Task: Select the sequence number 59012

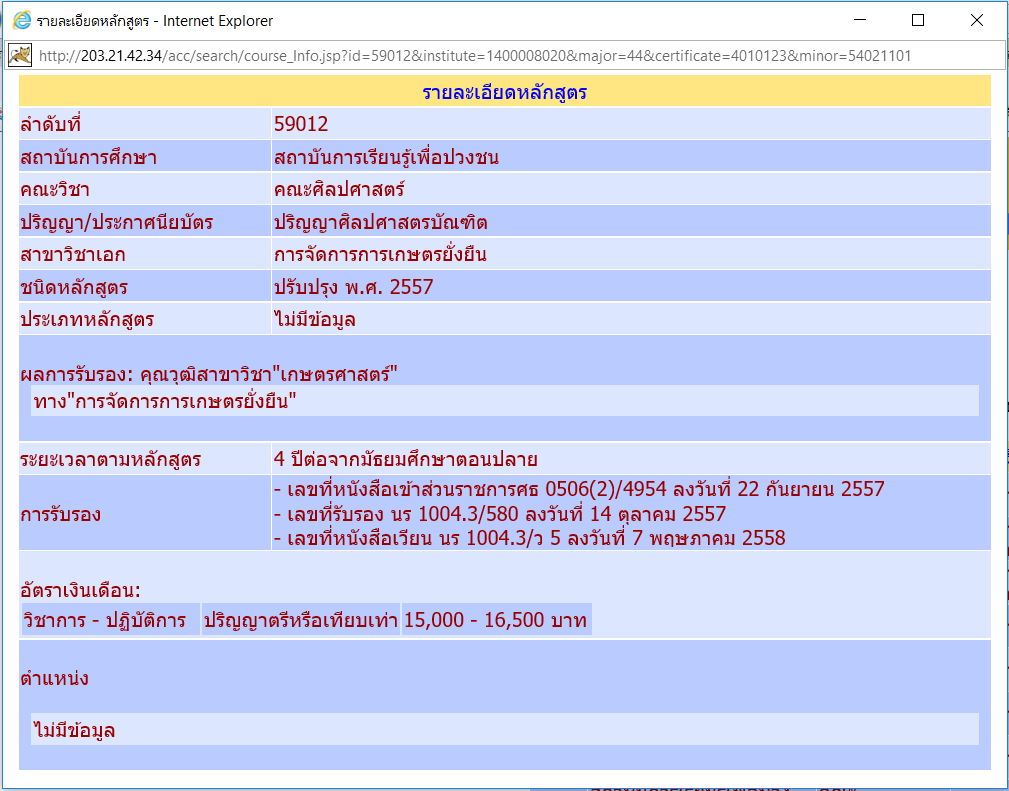Action: 301,125
